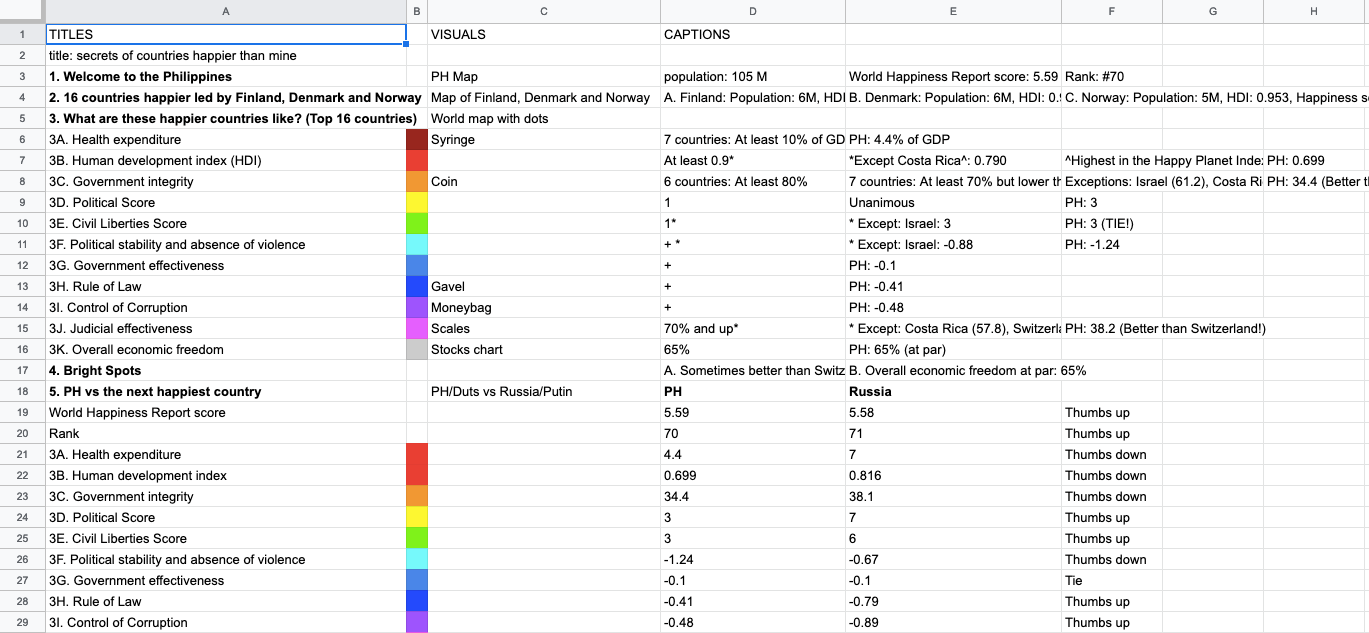Click the 'Coin' cell
Image resolution: width=1369 pixels, height=633 pixels.
[x=543, y=181]
